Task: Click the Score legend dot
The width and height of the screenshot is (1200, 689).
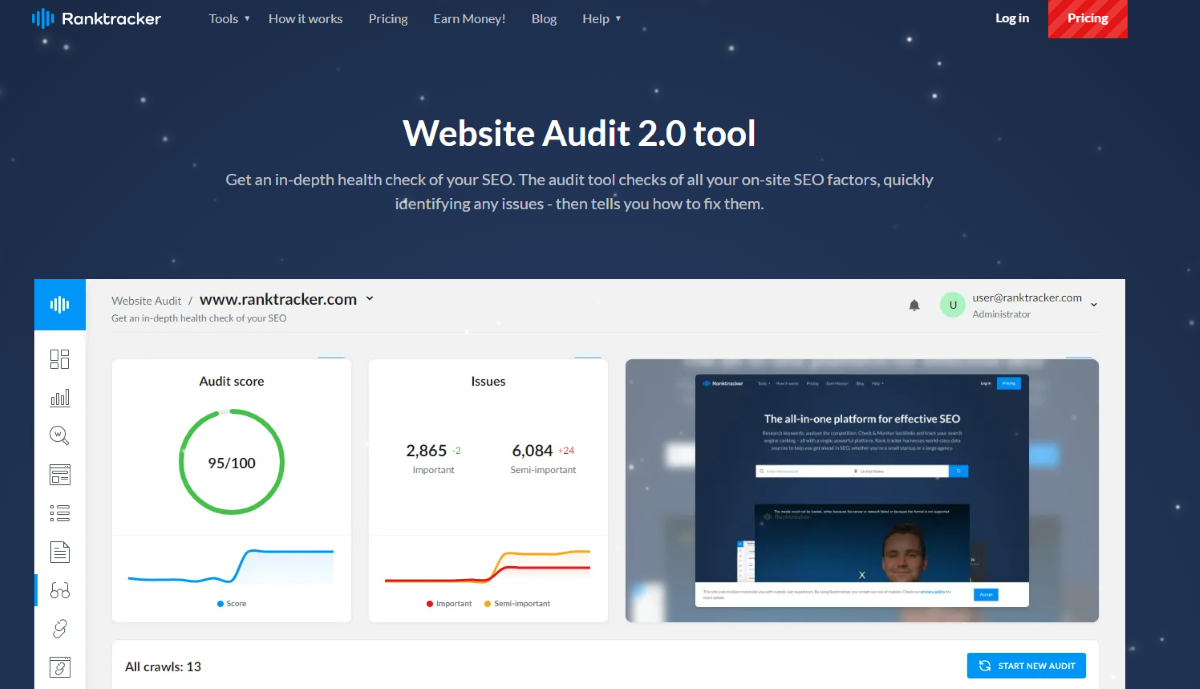Action: point(220,604)
